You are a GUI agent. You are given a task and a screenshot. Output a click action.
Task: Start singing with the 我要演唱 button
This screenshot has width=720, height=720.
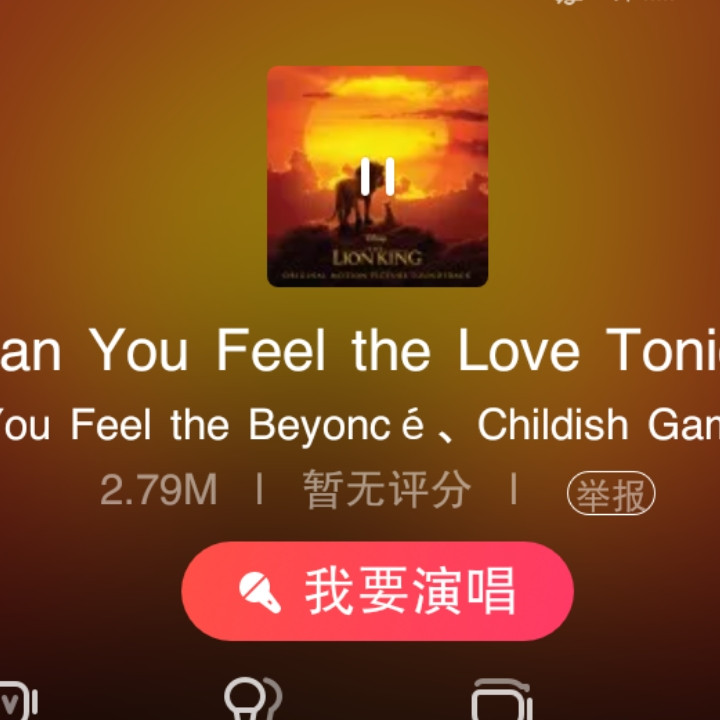377,591
